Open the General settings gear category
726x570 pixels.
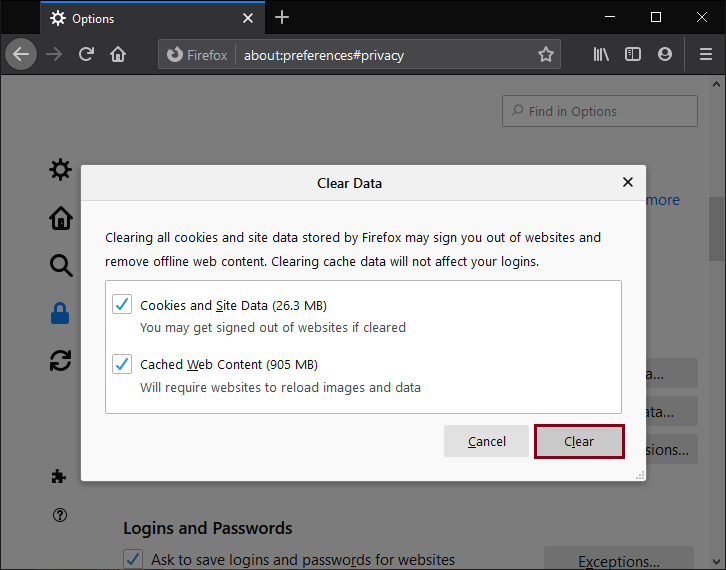pyautogui.click(x=61, y=170)
